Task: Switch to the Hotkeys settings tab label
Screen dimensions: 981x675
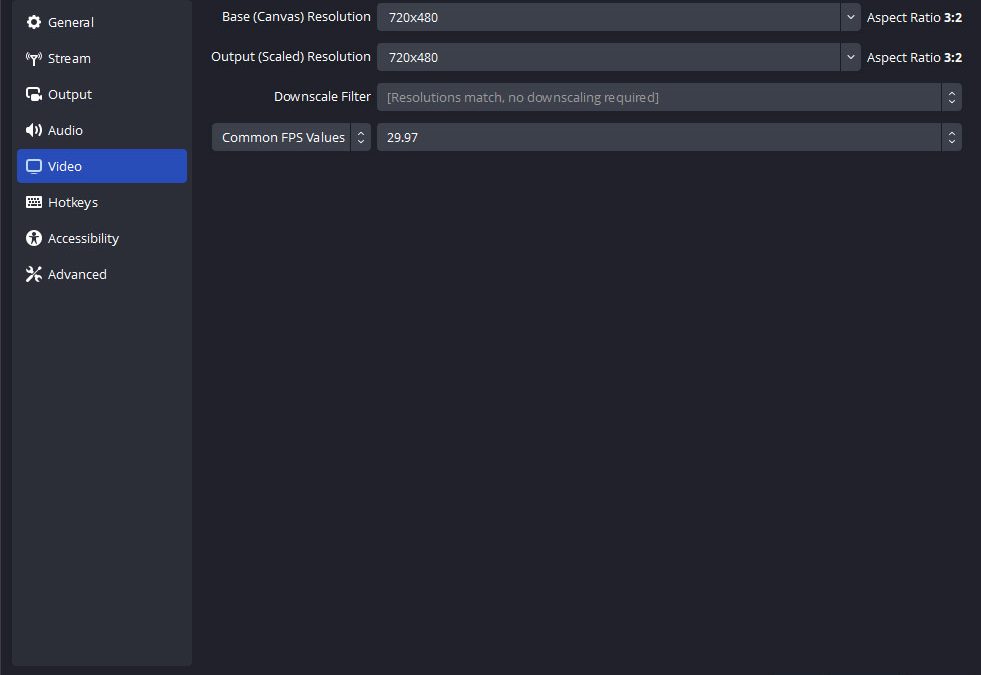Action: coord(73,202)
